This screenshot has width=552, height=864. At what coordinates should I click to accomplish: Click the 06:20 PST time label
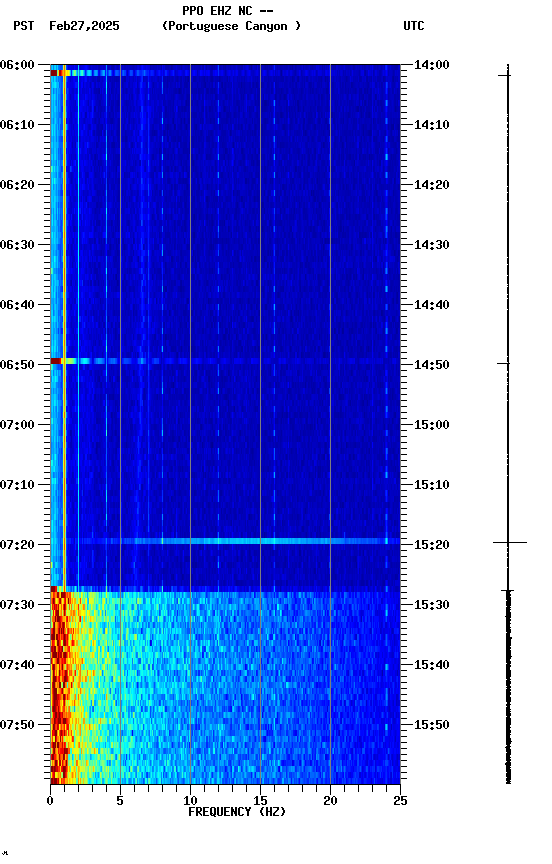pyautogui.click(x=17, y=185)
